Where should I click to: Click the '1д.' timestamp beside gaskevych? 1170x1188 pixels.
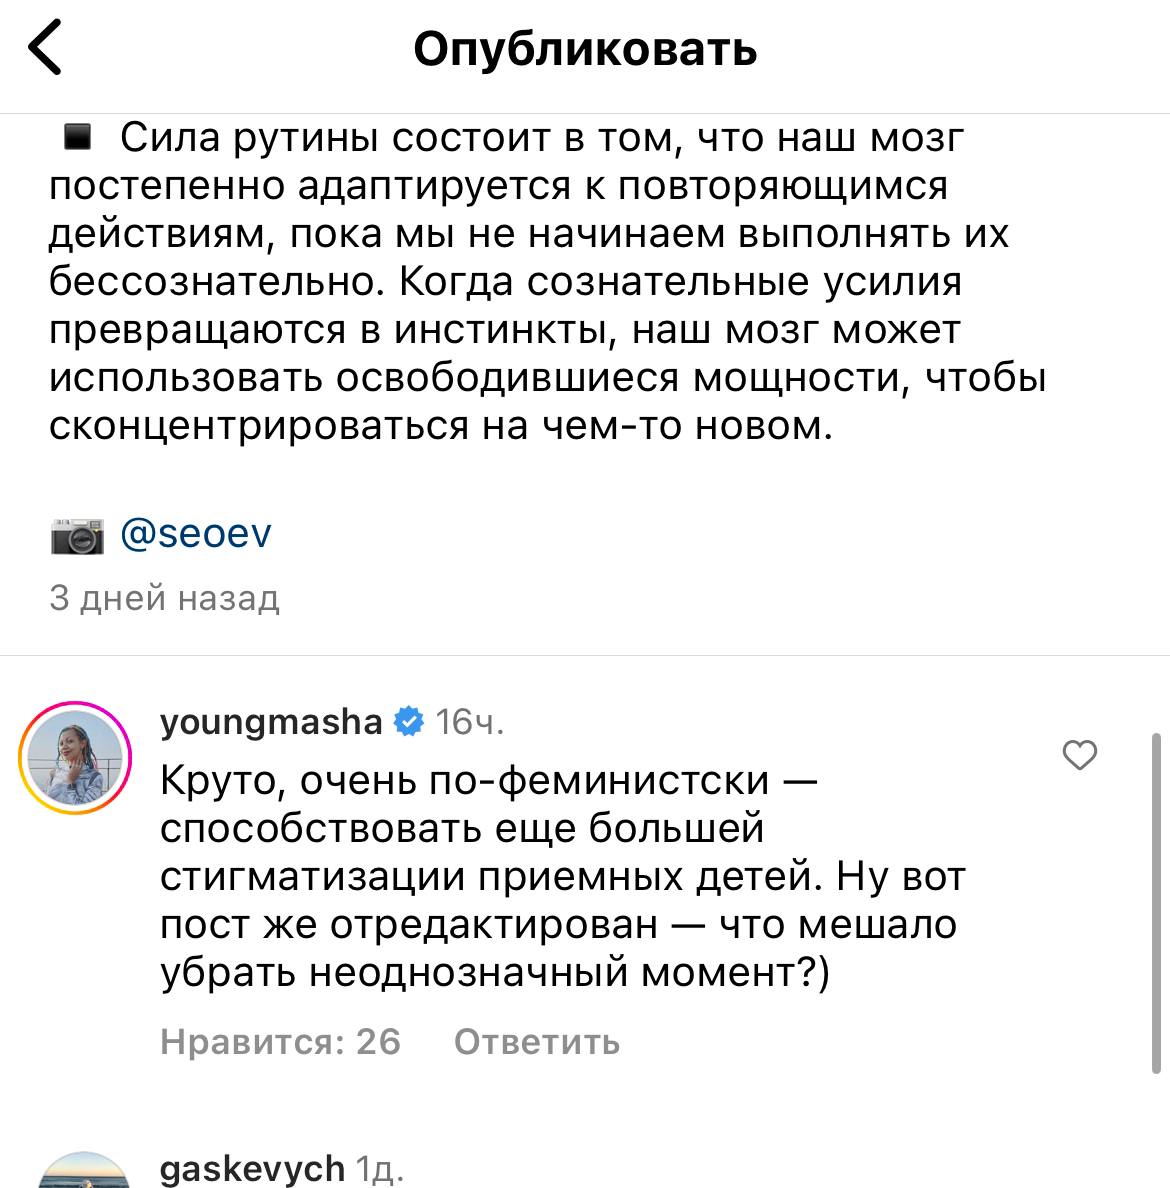tap(380, 1168)
